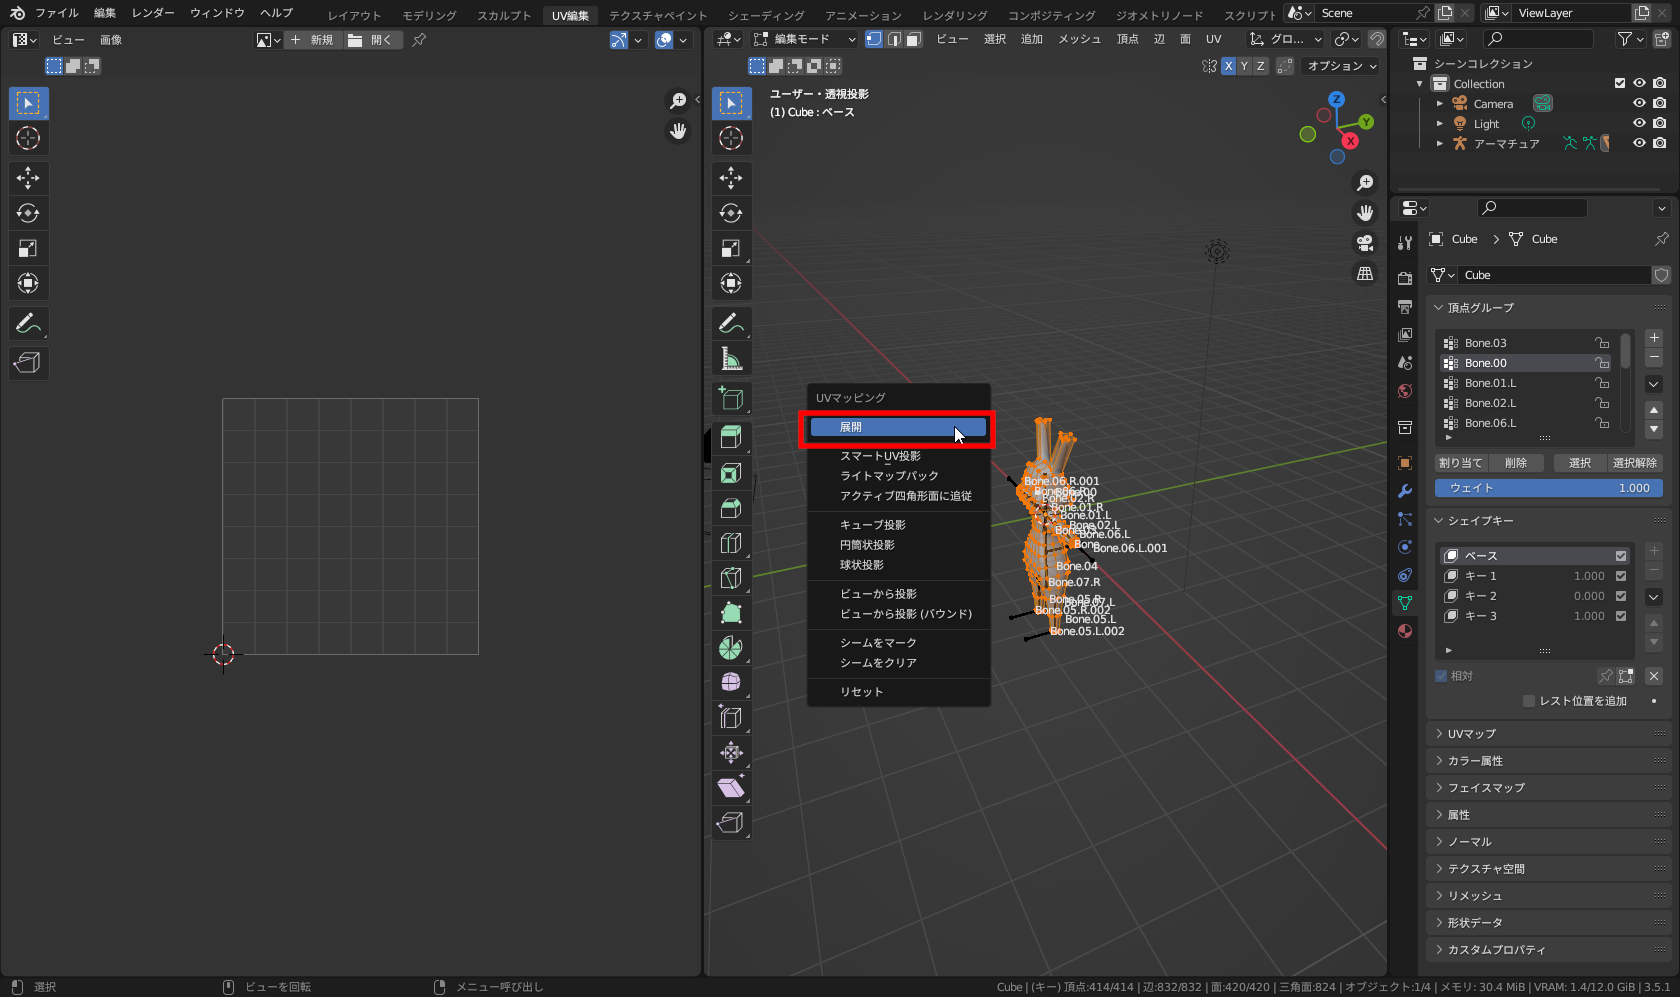The width and height of the screenshot is (1680, 997).
Task: Open the Modifier Properties wrench tab
Action: (x=1404, y=491)
